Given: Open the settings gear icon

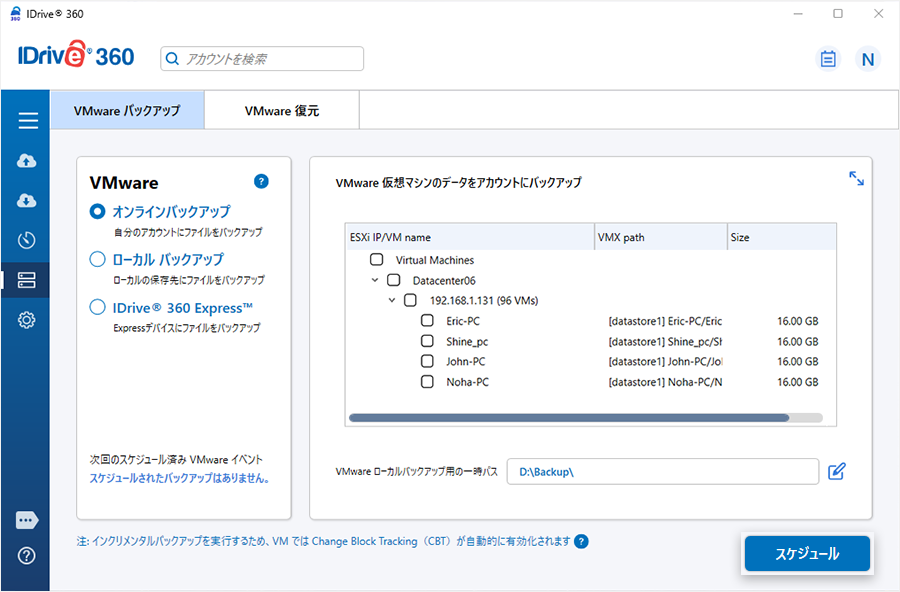Looking at the screenshot, I should [27, 320].
